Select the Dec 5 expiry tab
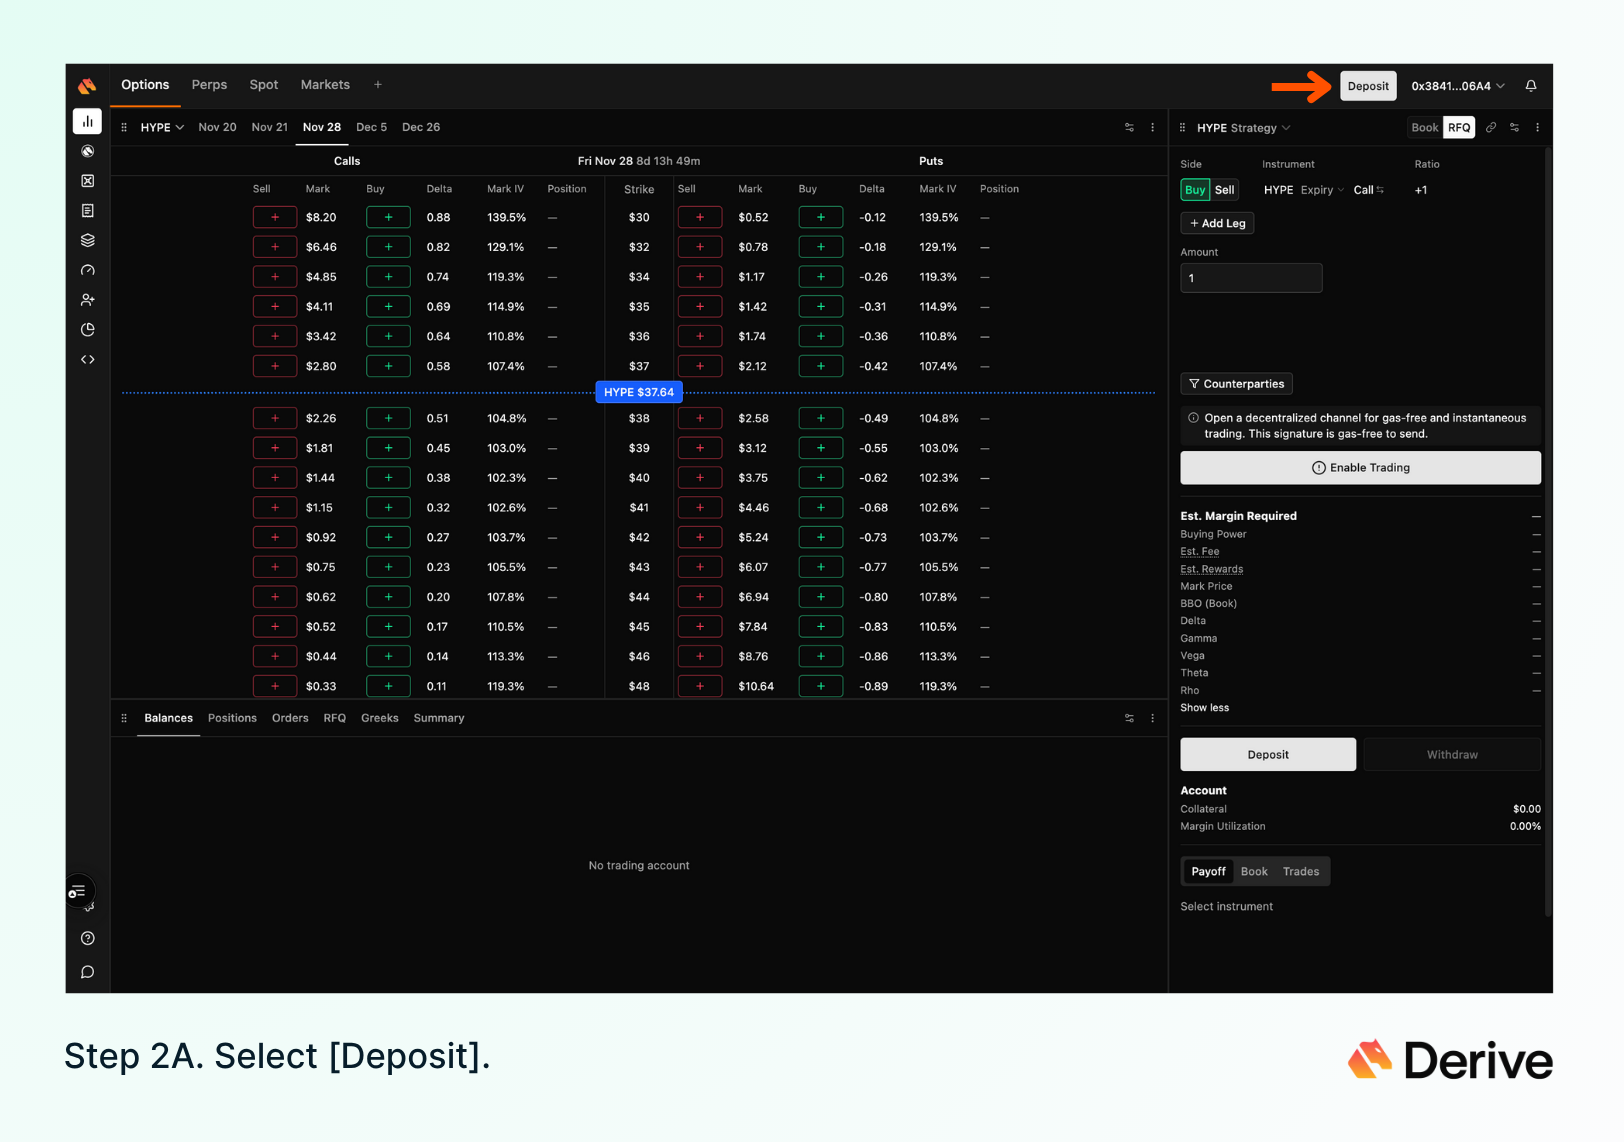This screenshot has width=1624, height=1142. click(371, 127)
